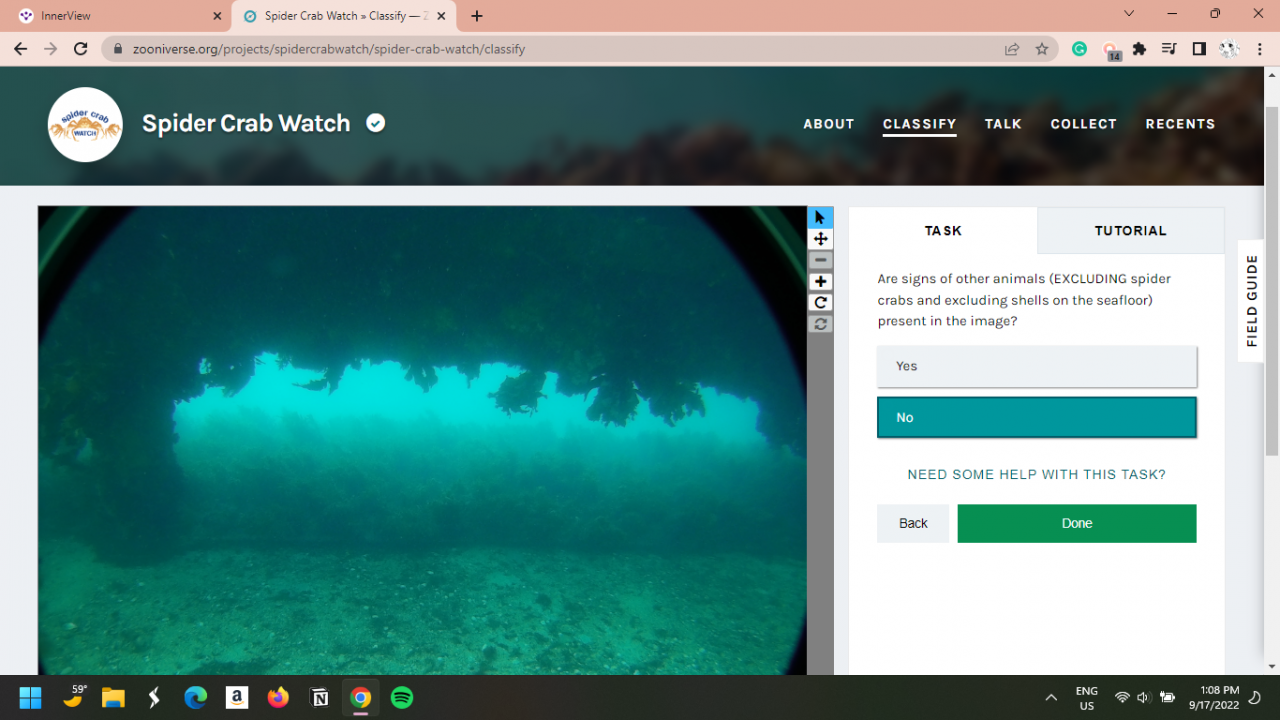Open the Windows Start menu
This screenshot has width=1280, height=720.
pos(30,698)
